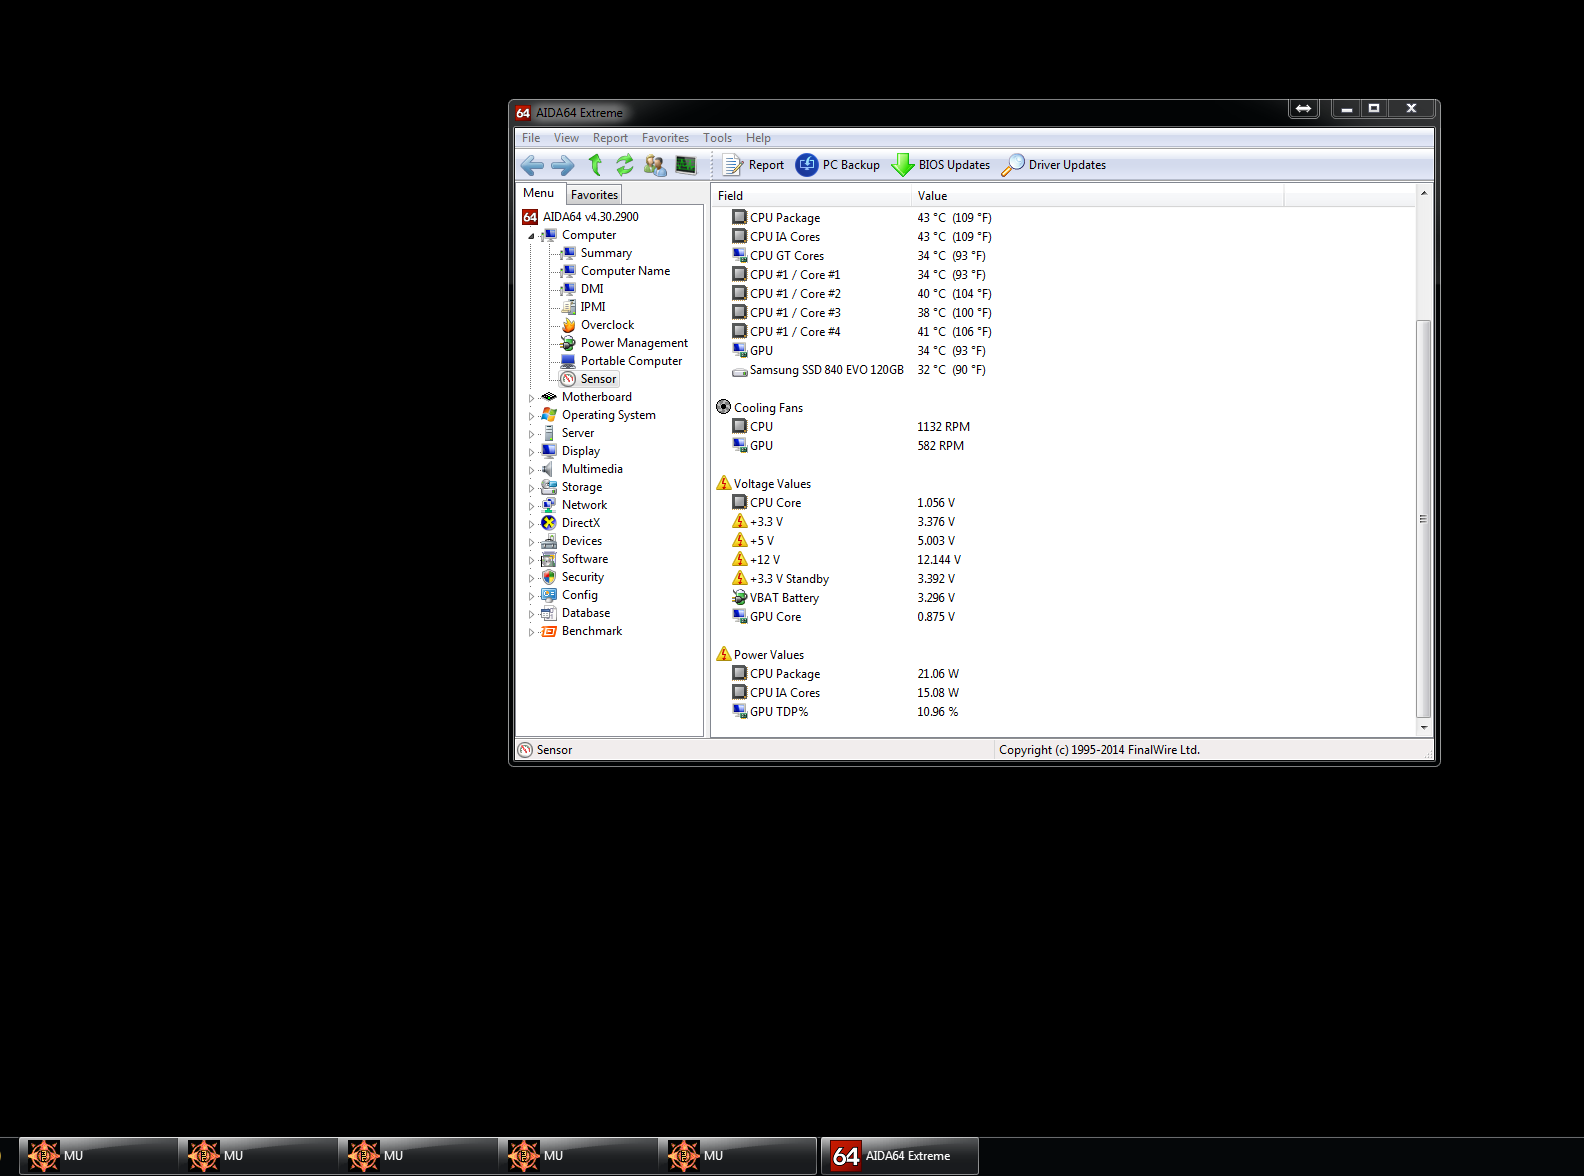Expand the Multimedia tree node
Screen dimensions: 1584x1176
point(531,470)
